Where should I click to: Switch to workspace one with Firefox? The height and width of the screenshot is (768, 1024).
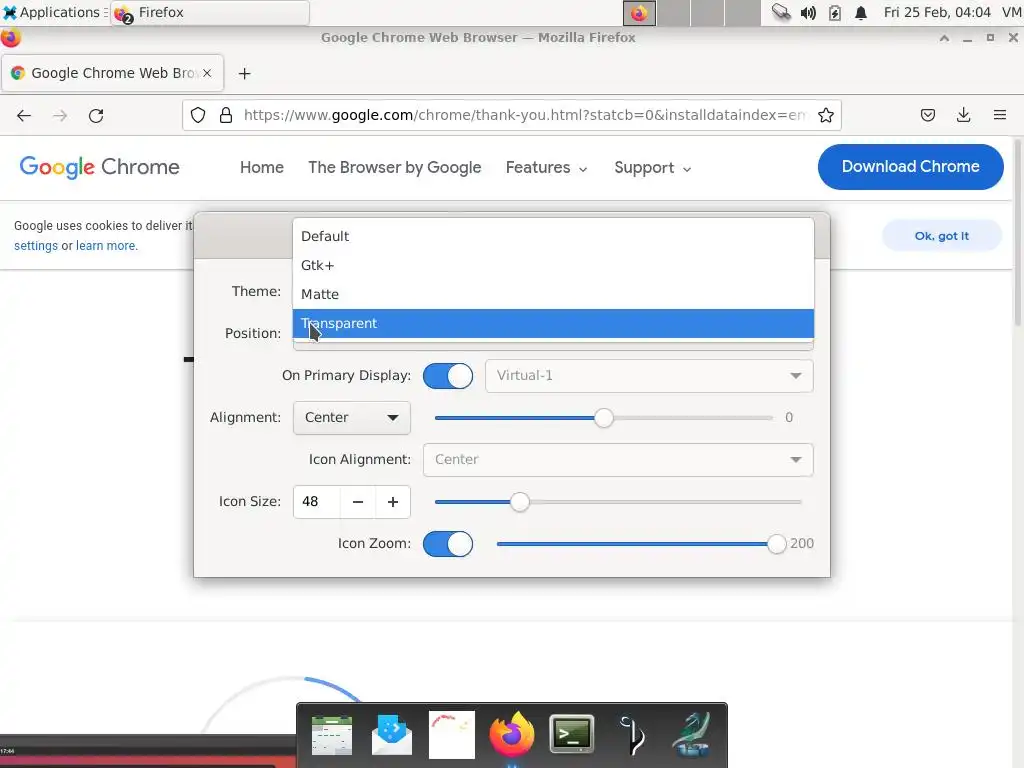[639, 12]
